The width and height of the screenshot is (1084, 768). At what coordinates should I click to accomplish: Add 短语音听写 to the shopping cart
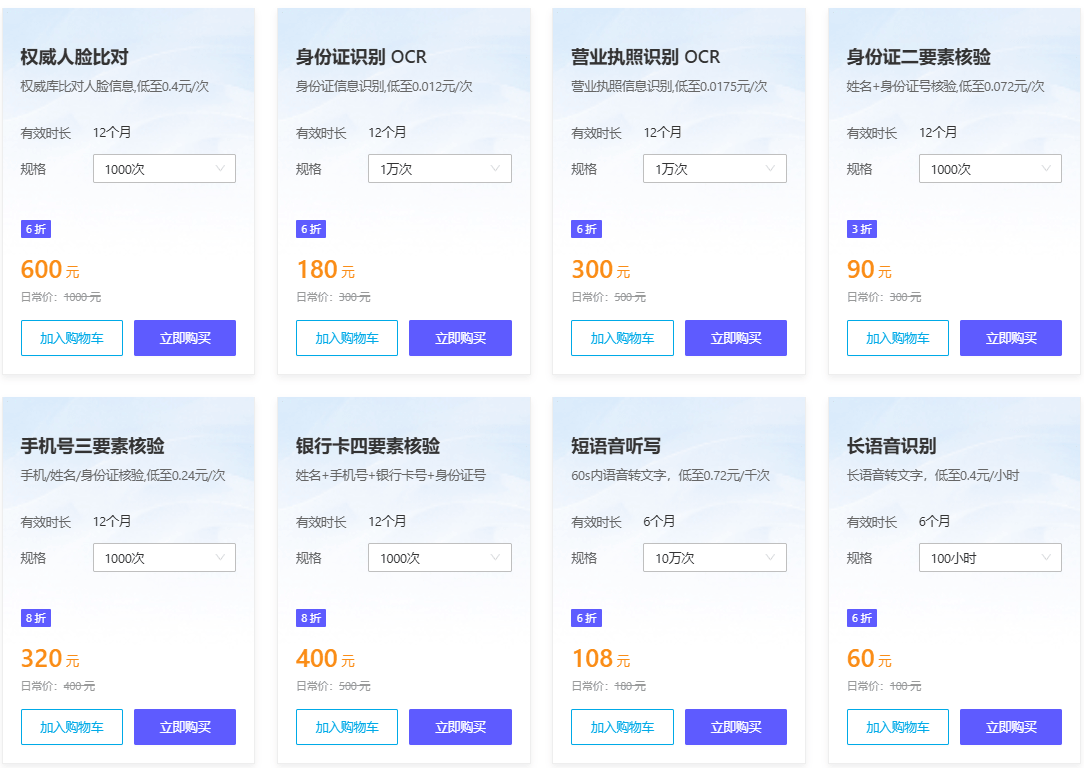point(622,727)
